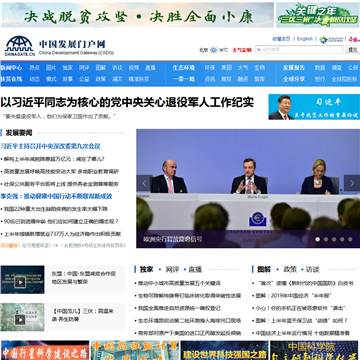Select the third carousel dot indicator
This screenshot has width=360, height=360.
coord(334,239)
